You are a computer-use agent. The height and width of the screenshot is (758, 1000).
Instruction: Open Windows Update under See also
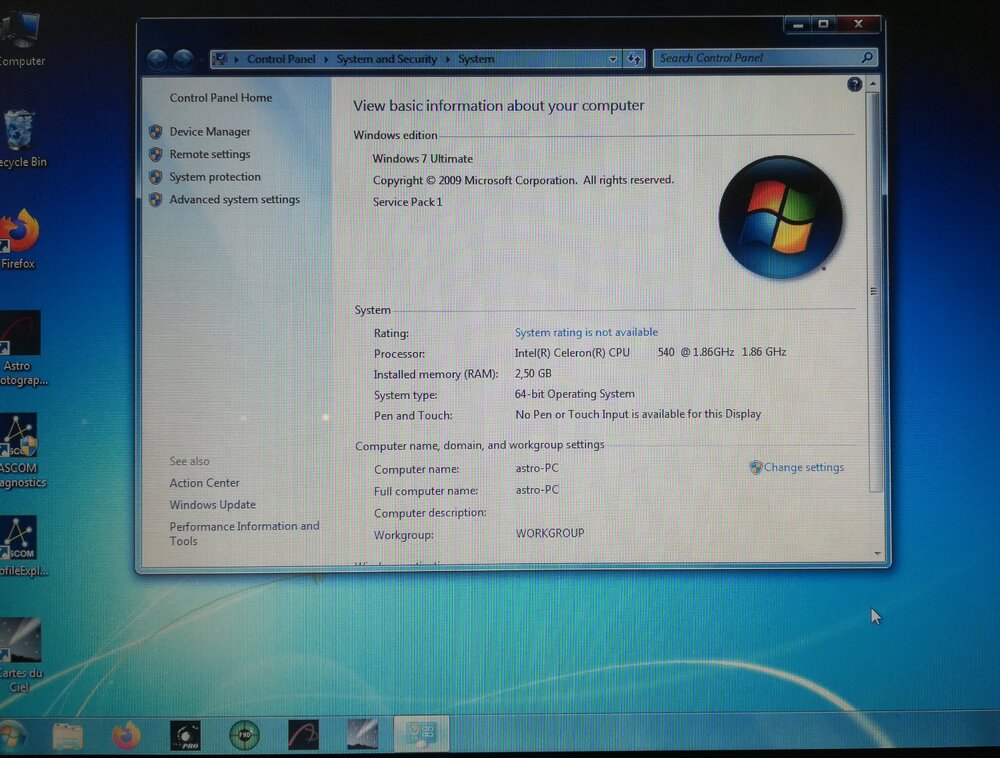[x=212, y=505]
